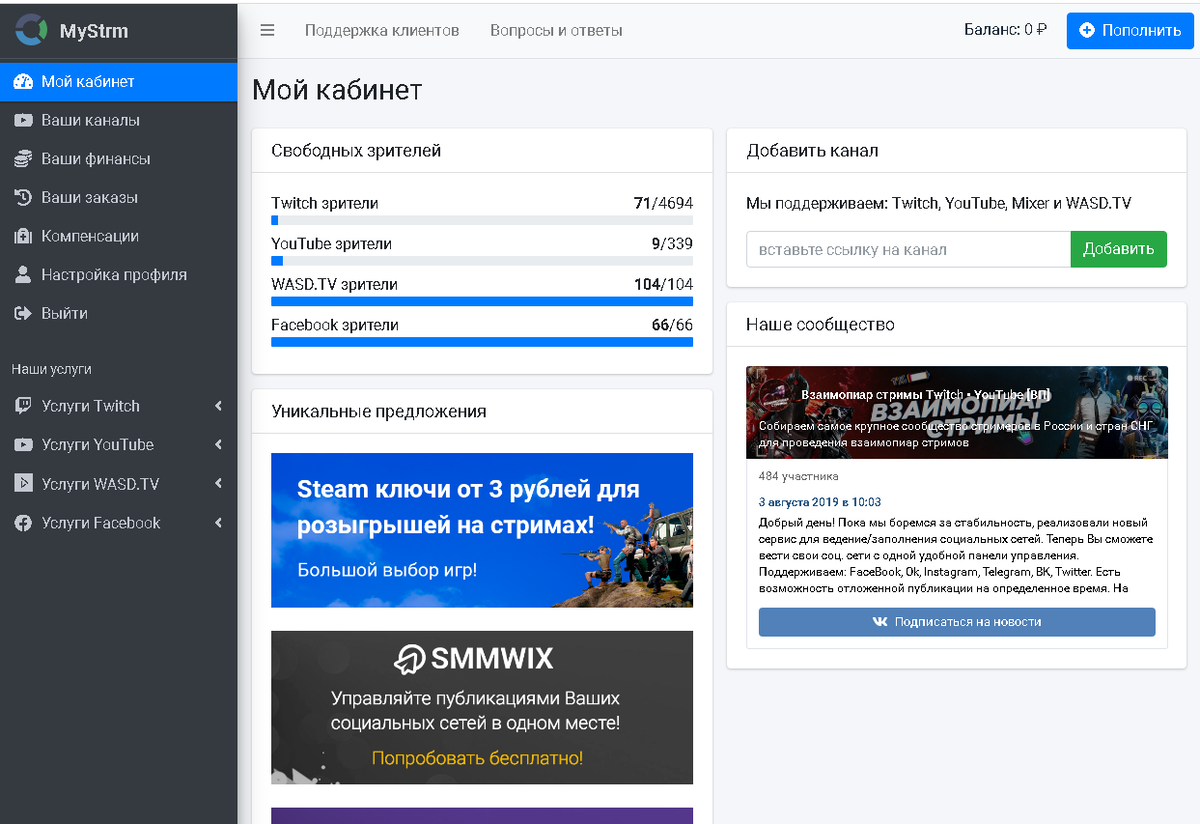1200x824 pixels.
Task: Click VK logo on subscribe button
Action: (880, 622)
